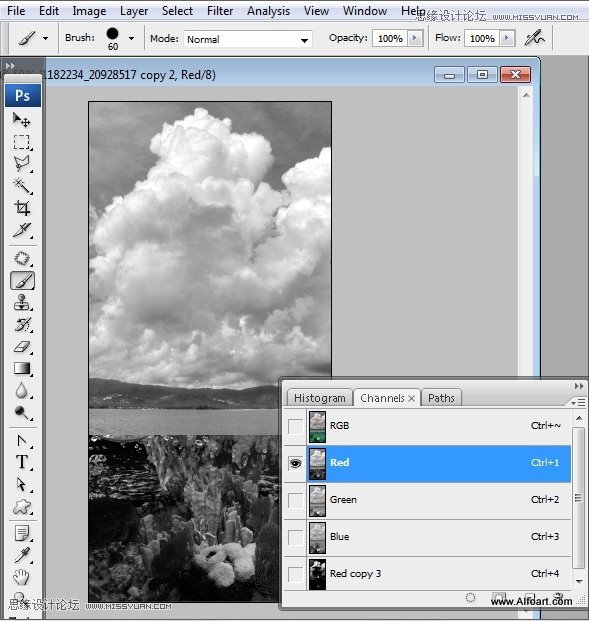Open the Analysis menu
Viewport: 589px width, 621px height.
(268, 11)
